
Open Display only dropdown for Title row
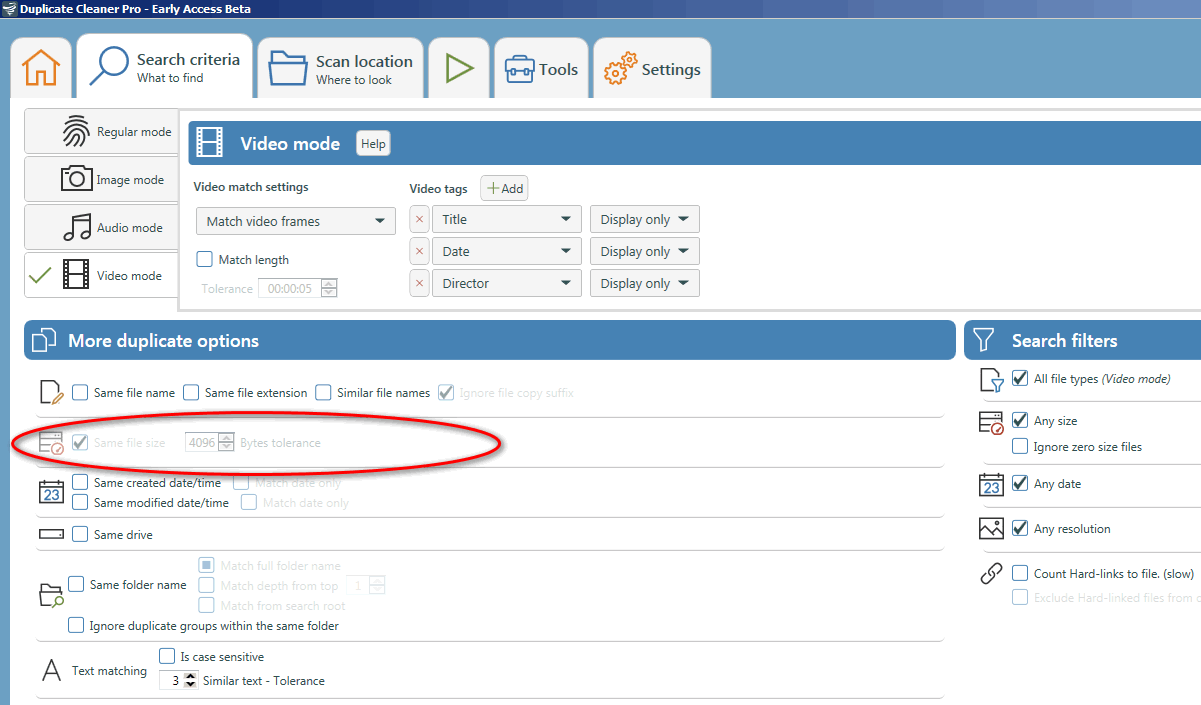(645, 219)
